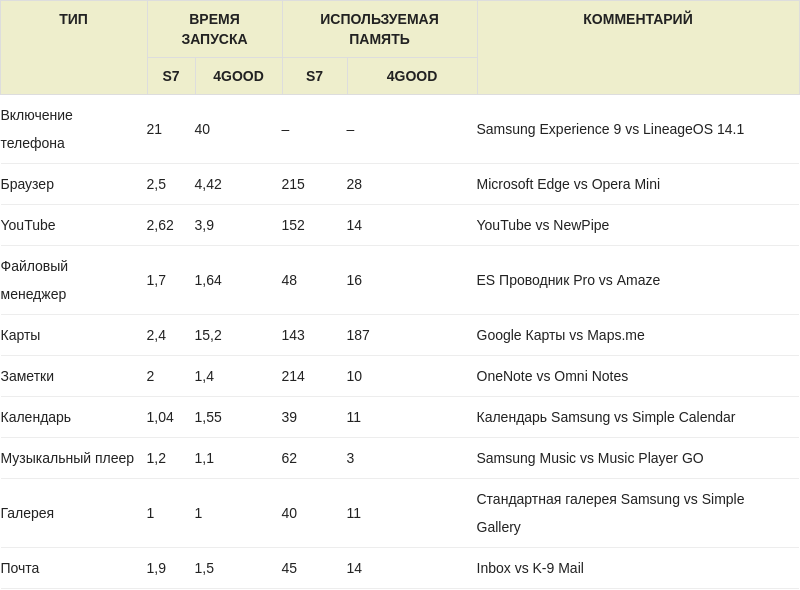Click the Microsoft Edge vs Opera Mini comment
800x590 pixels.
pos(568,184)
